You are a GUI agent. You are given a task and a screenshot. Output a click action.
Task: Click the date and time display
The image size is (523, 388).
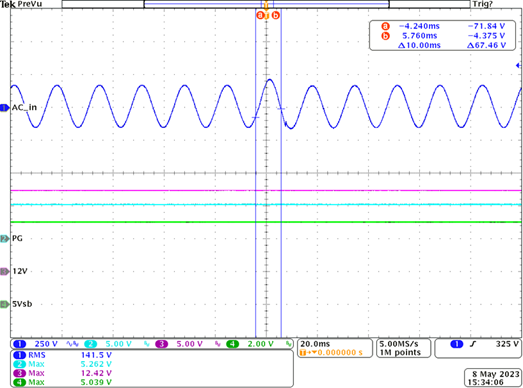pyautogui.click(x=493, y=378)
